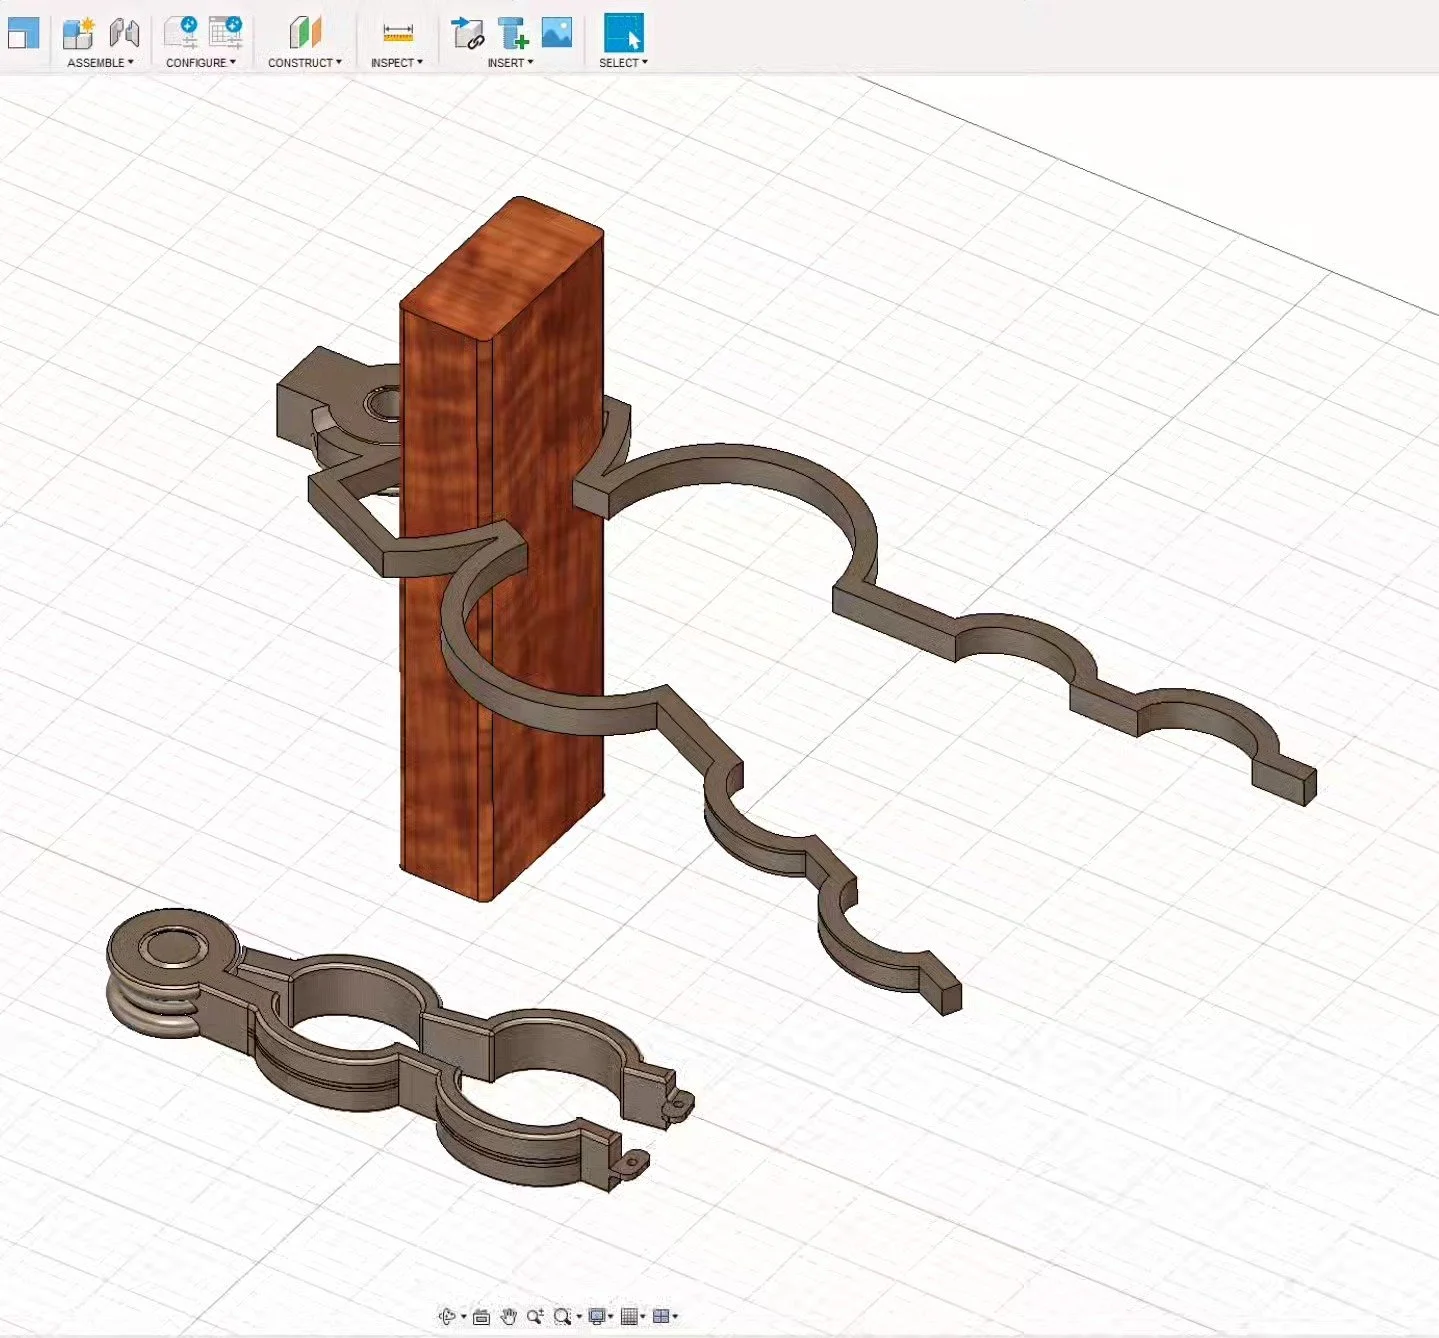The width and height of the screenshot is (1439, 1338).
Task: Expand the Orbit tool dropdown arrow
Action: click(x=464, y=1316)
